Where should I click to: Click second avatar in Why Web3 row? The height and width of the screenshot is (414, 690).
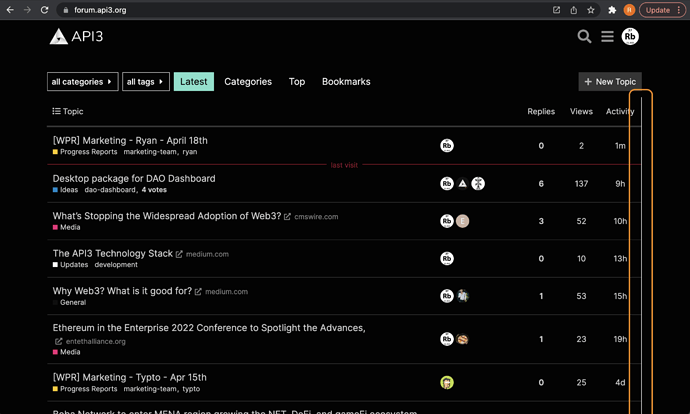click(x=462, y=296)
